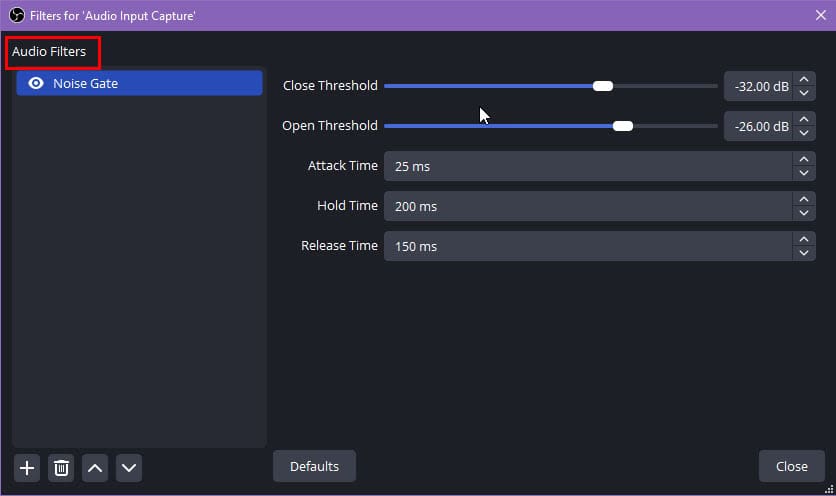Decrease Hold Time with the down arrow

[804, 213]
